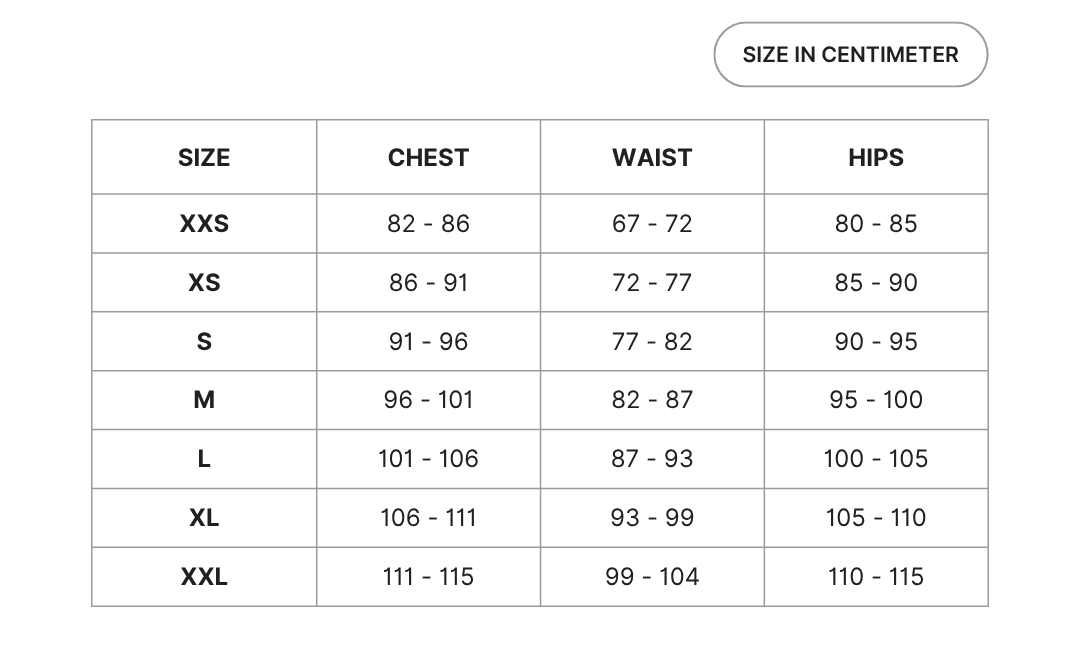
Task: Click chest value 82 - 86
Action: tap(428, 224)
